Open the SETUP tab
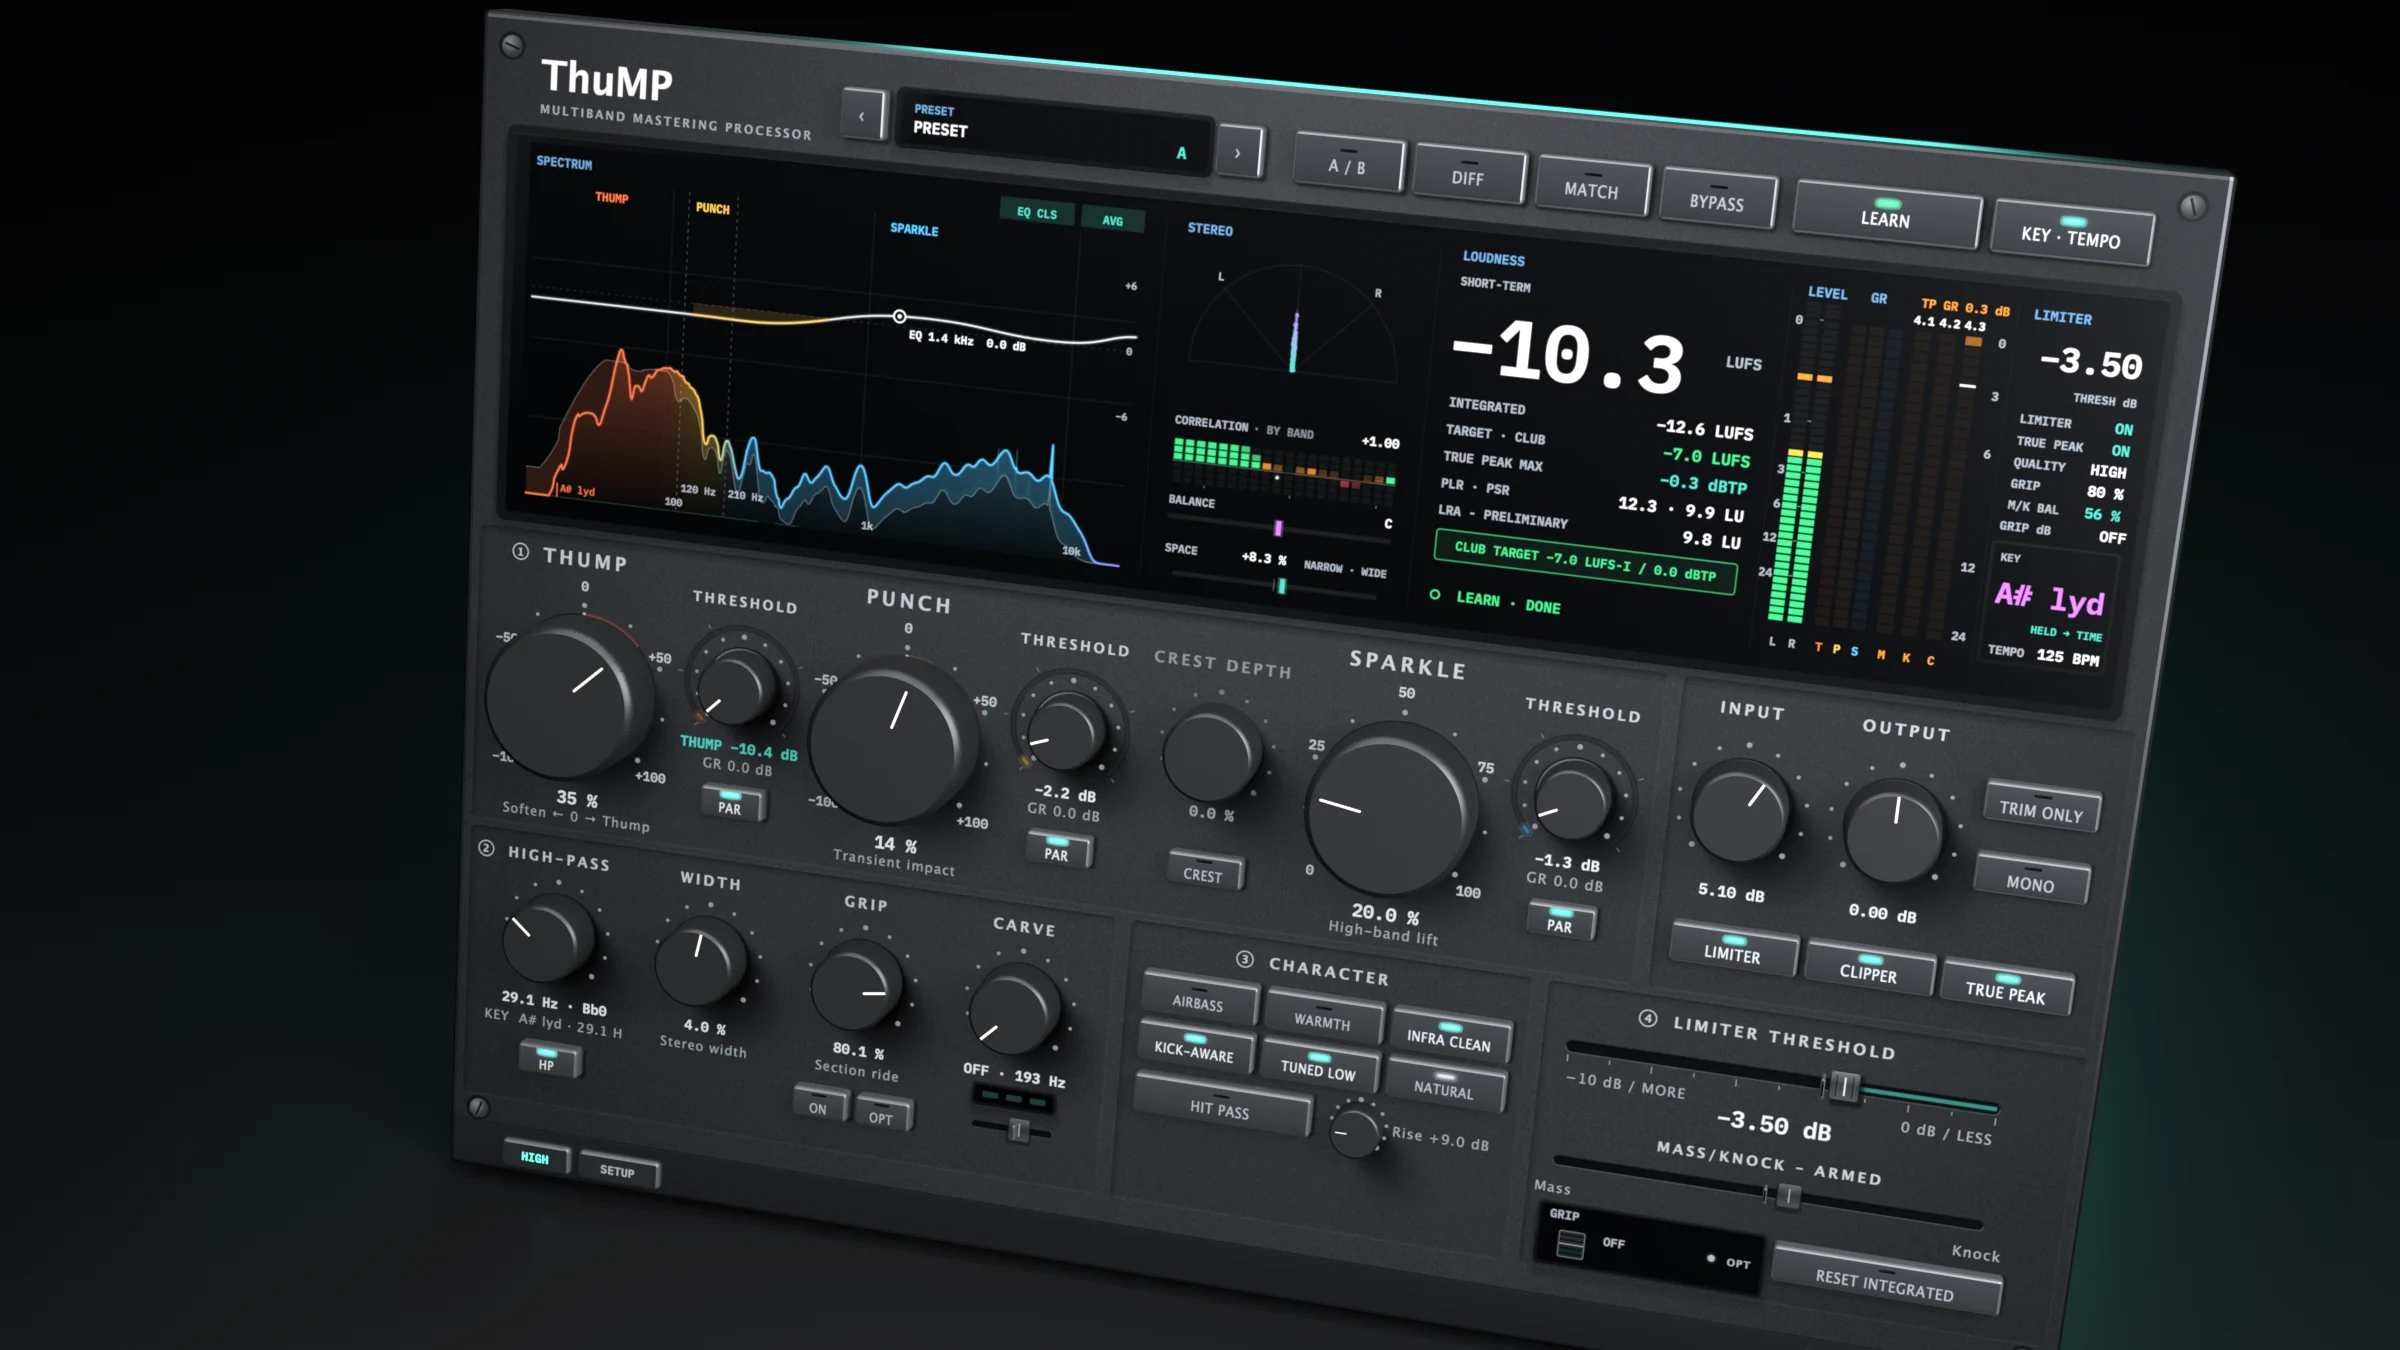 618,1170
